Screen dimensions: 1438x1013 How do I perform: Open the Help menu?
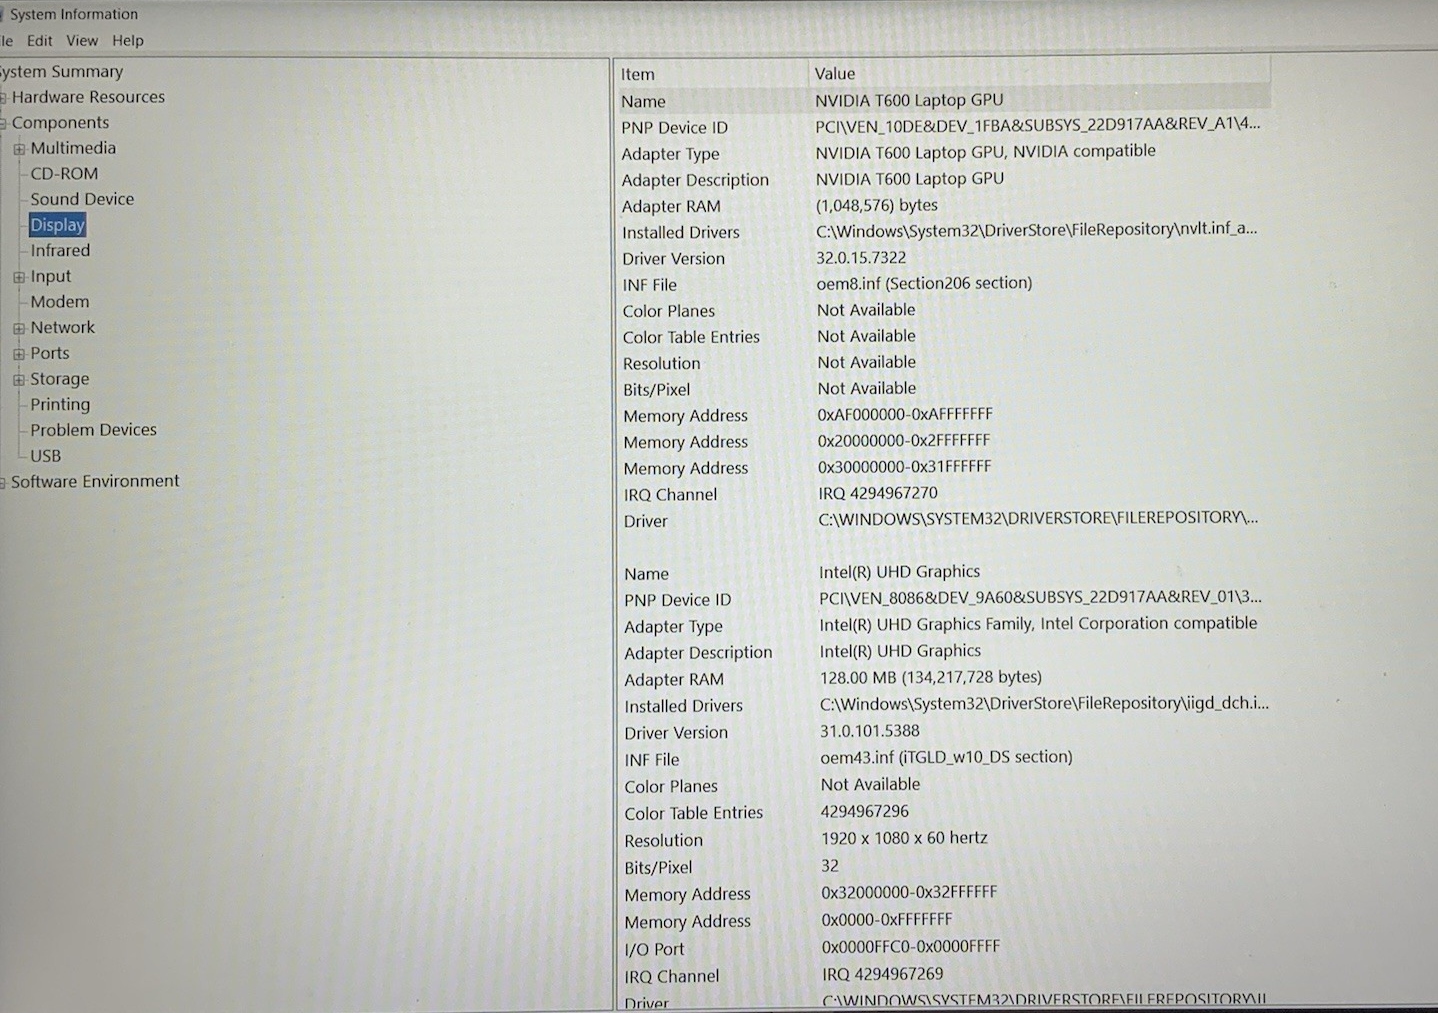[128, 41]
